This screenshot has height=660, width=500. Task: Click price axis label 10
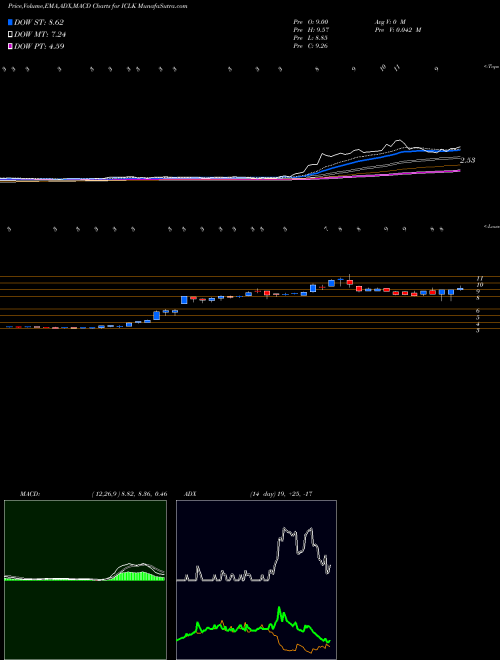pyautogui.click(x=479, y=285)
